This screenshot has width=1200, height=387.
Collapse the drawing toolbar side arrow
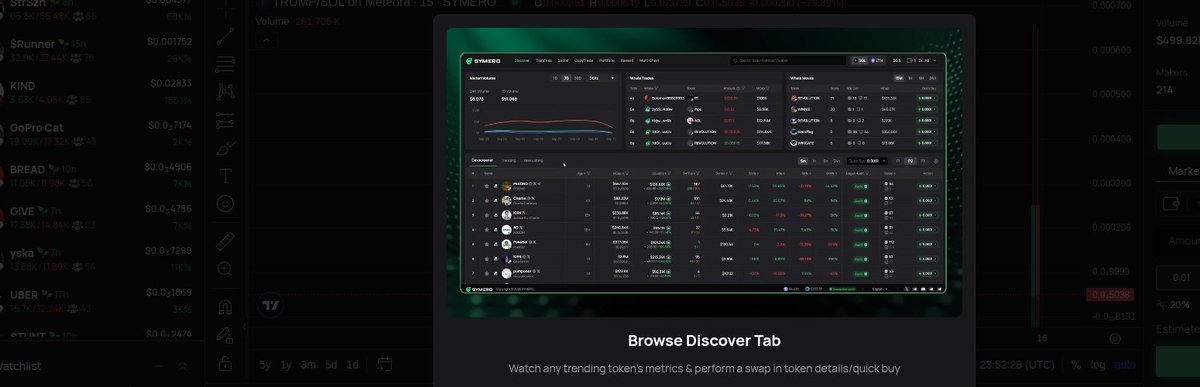point(244,328)
